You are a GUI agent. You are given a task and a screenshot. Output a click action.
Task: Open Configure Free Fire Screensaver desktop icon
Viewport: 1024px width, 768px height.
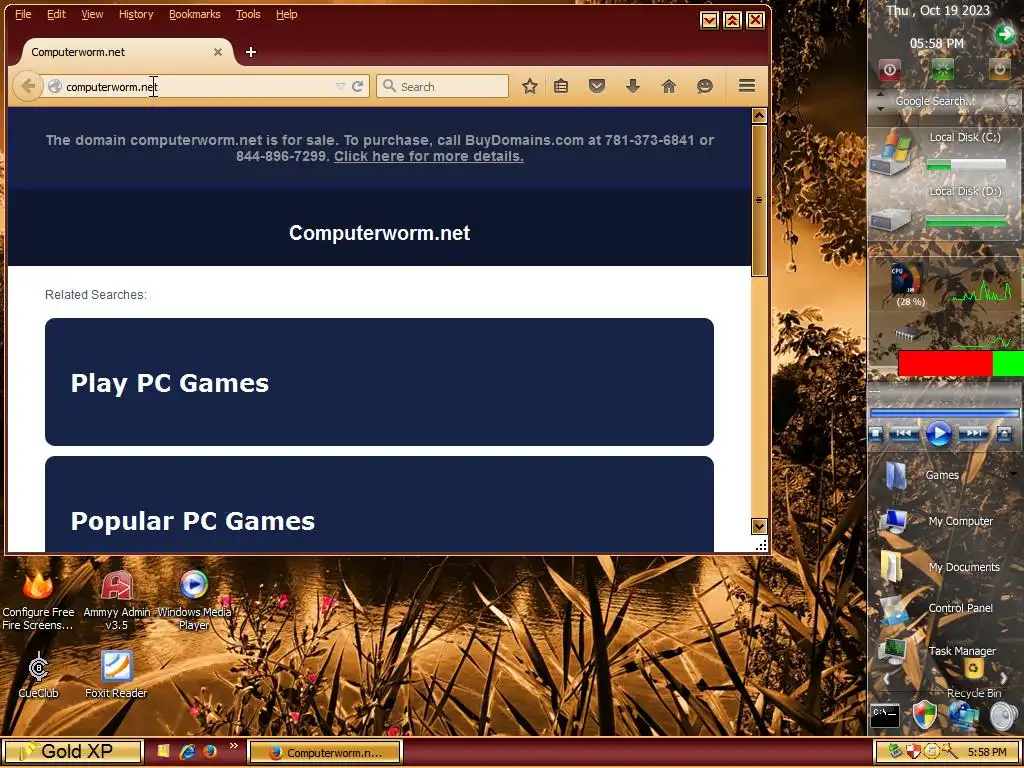pyautogui.click(x=38, y=601)
